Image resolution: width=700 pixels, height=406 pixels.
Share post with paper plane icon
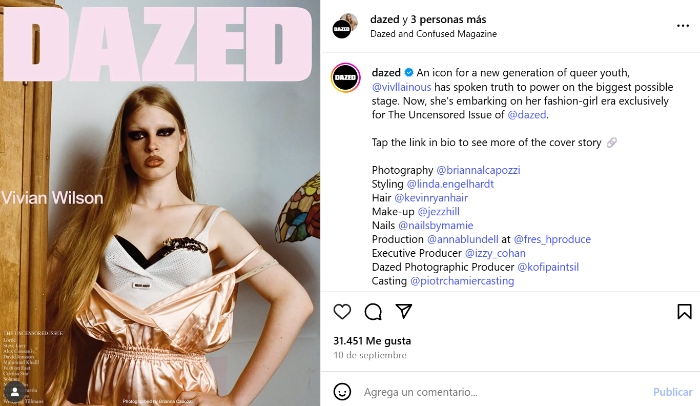point(404,311)
